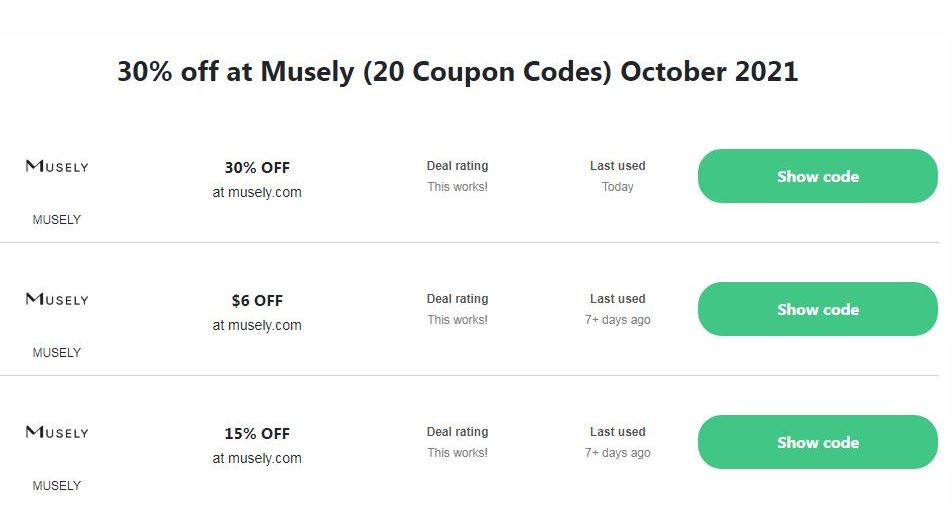
Task: Click "7+ days ago" in the 15% OFF row
Action: click(617, 453)
